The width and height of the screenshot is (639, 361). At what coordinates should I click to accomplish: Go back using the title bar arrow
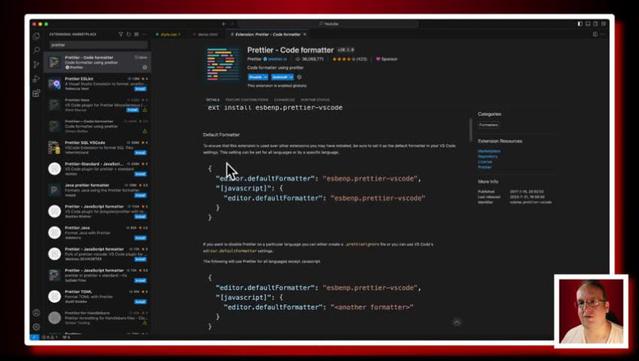click(224, 24)
